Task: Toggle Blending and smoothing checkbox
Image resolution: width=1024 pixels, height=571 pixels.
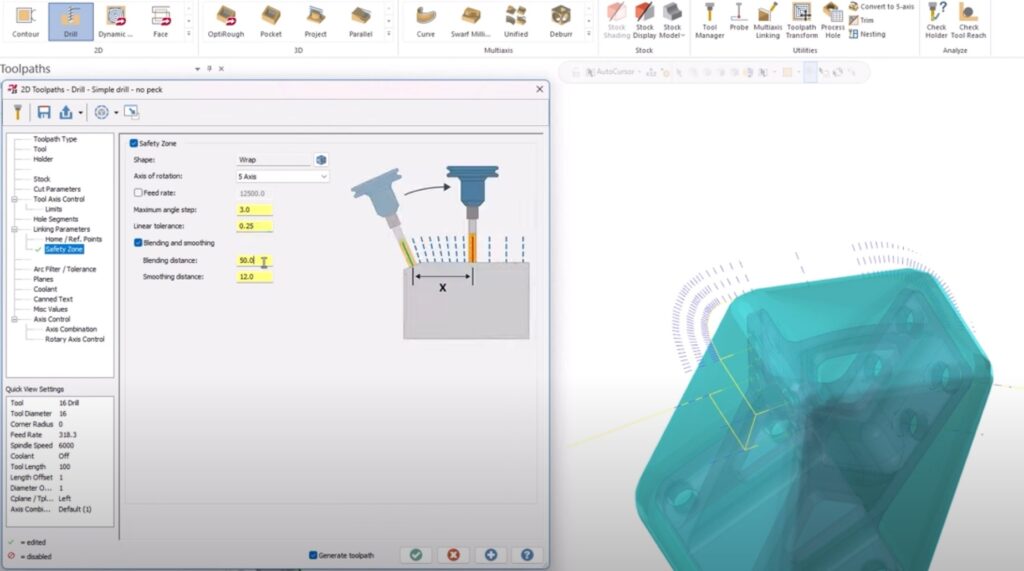Action: pyautogui.click(x=138, y=242)
